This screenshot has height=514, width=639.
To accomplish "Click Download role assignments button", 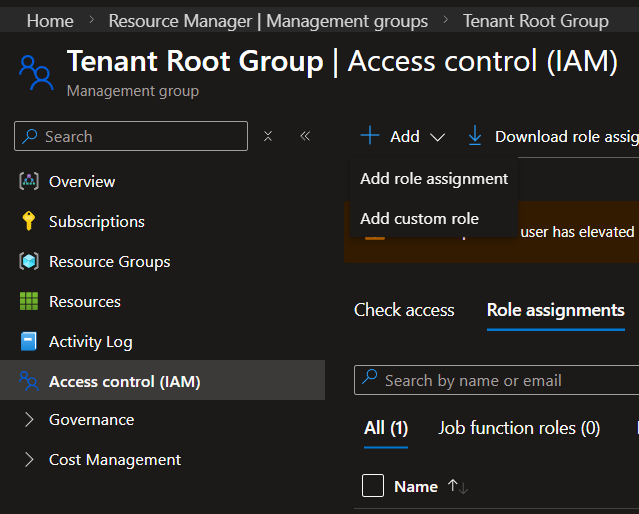I will coord(553,136).
